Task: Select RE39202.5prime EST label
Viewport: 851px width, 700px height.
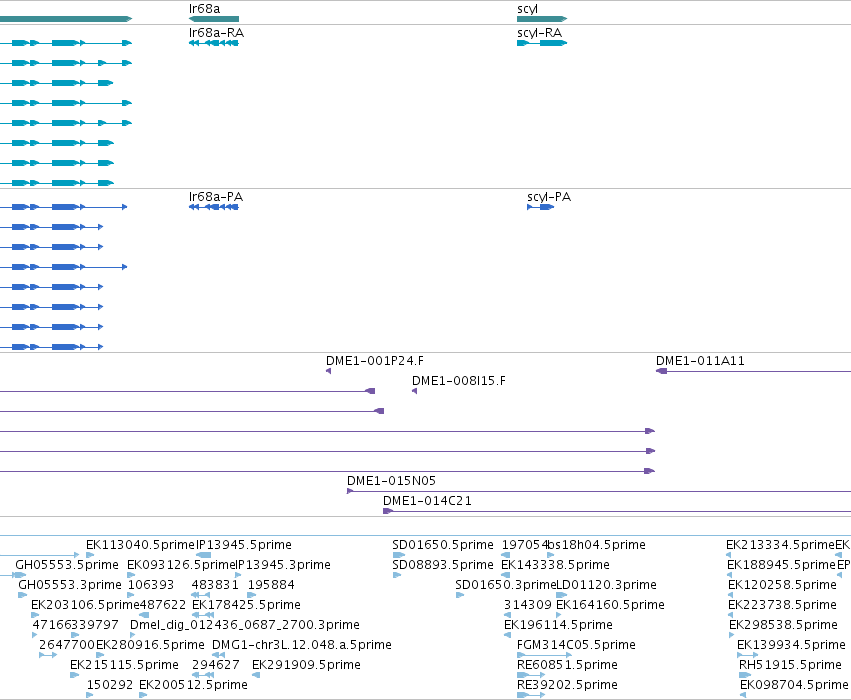Action: 568,685
